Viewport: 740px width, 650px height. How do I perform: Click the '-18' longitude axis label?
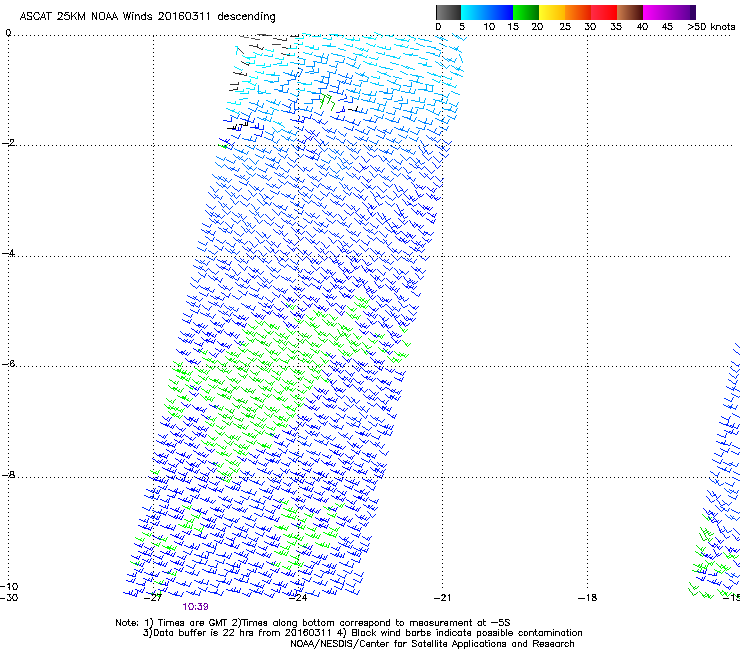(587, 598)
